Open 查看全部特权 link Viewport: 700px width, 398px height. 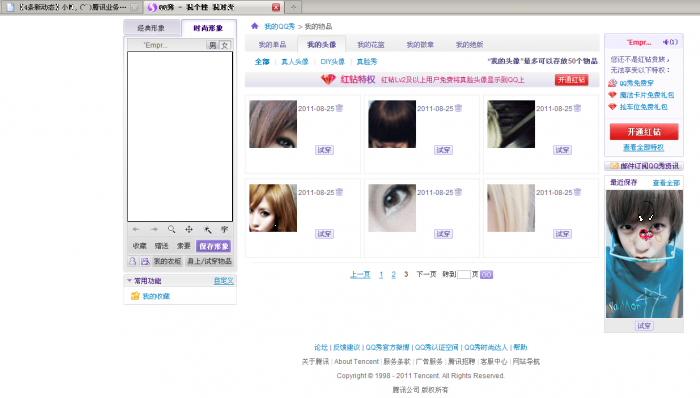[x=643, y=147]
